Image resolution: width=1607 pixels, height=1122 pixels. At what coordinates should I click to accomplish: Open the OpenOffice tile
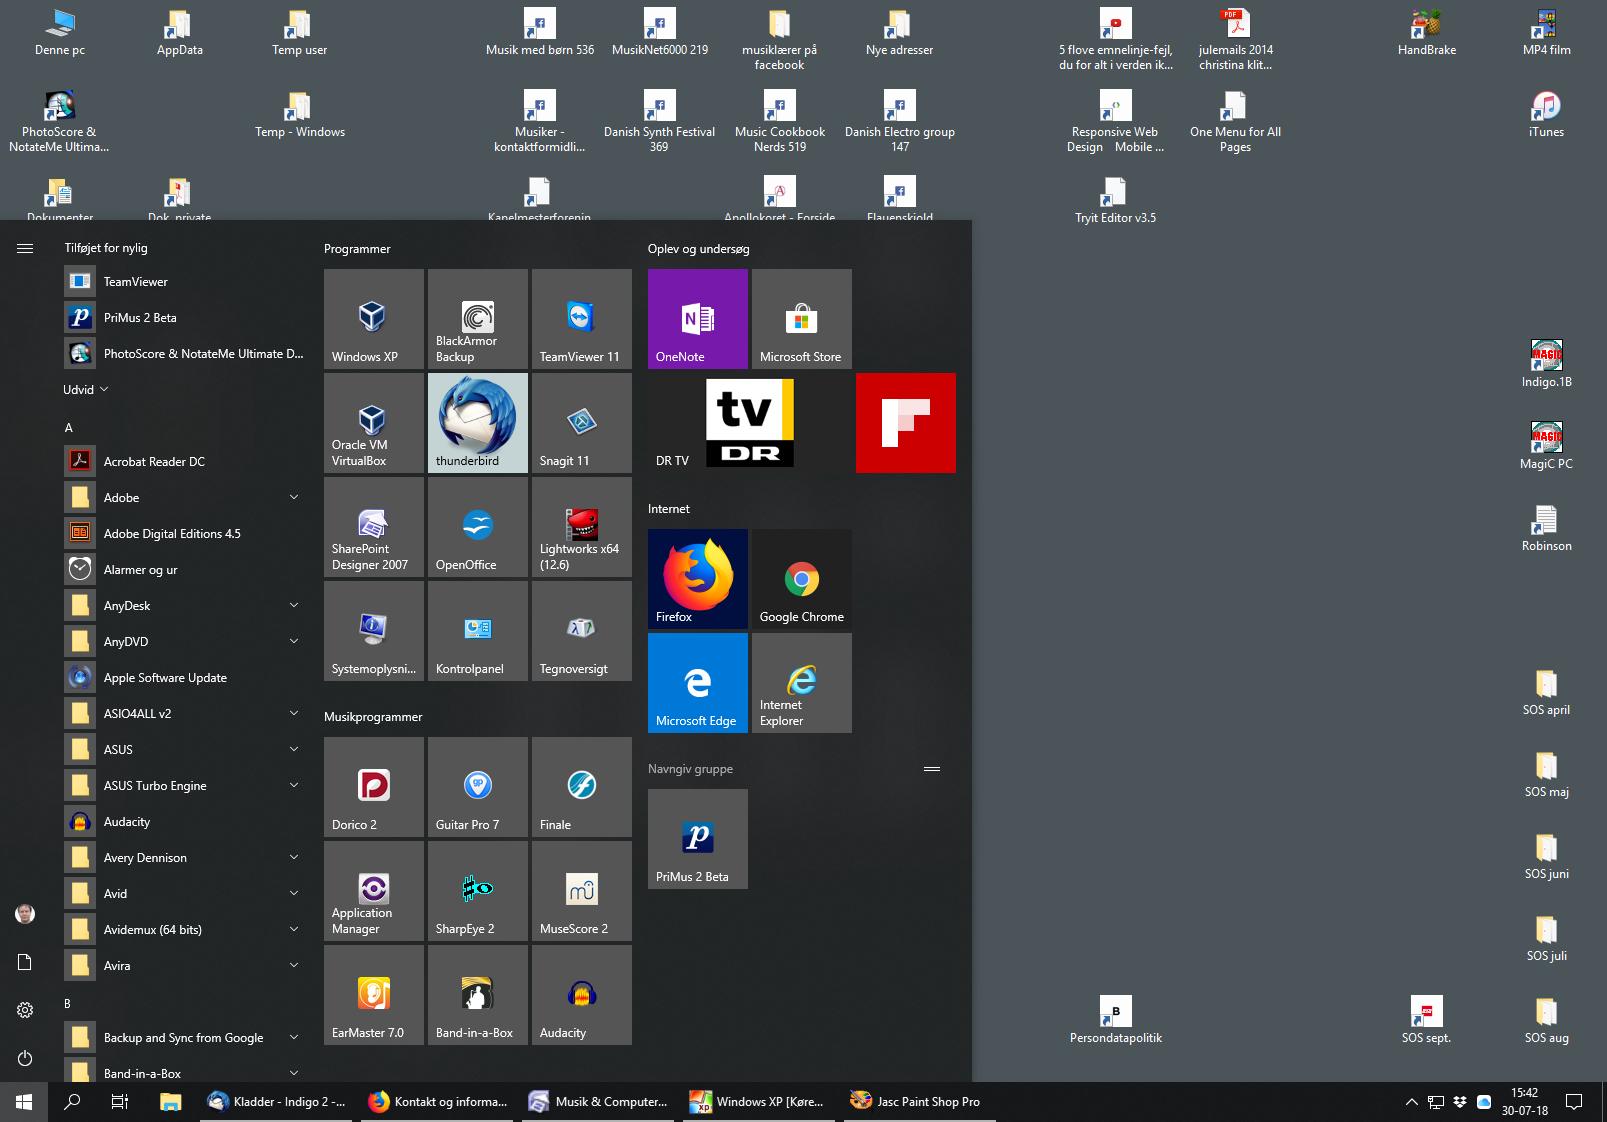pyautogui.click(x=478, y=527)
